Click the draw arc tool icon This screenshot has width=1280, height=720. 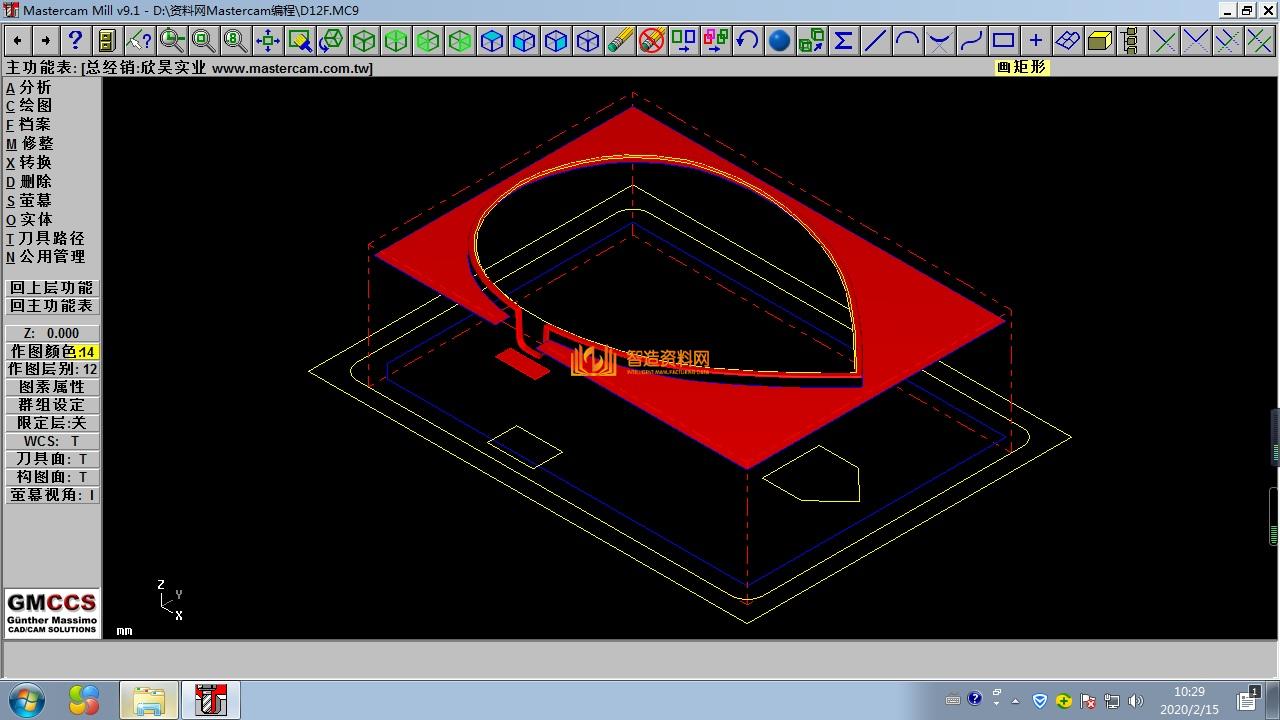pos(907,41)
